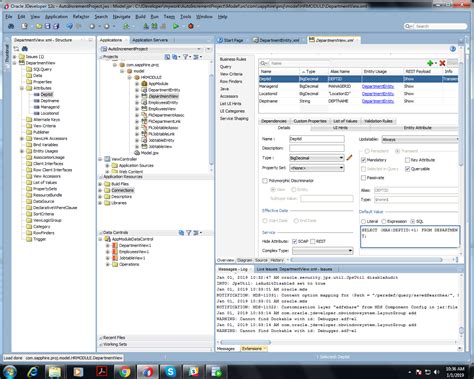This screenshot has height=379, width=474.
Task: Open the Type BigDecimal dropdown
Action: point(317,158)
